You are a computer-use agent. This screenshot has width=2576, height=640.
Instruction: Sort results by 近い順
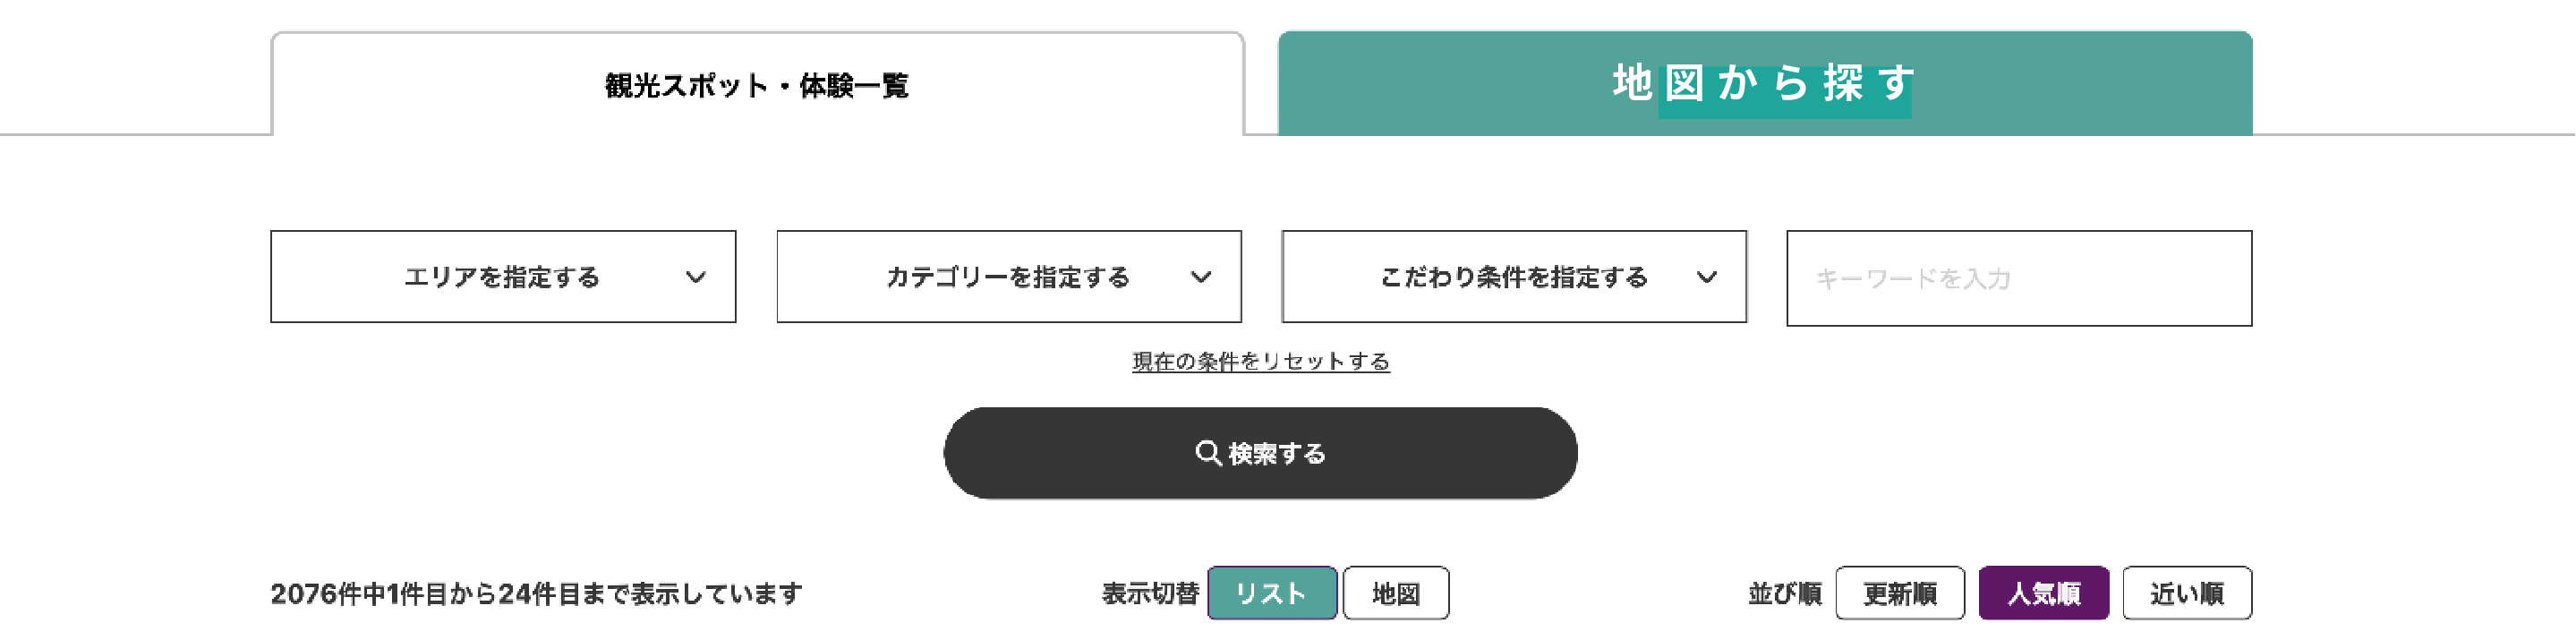(x=2187, y=593)
